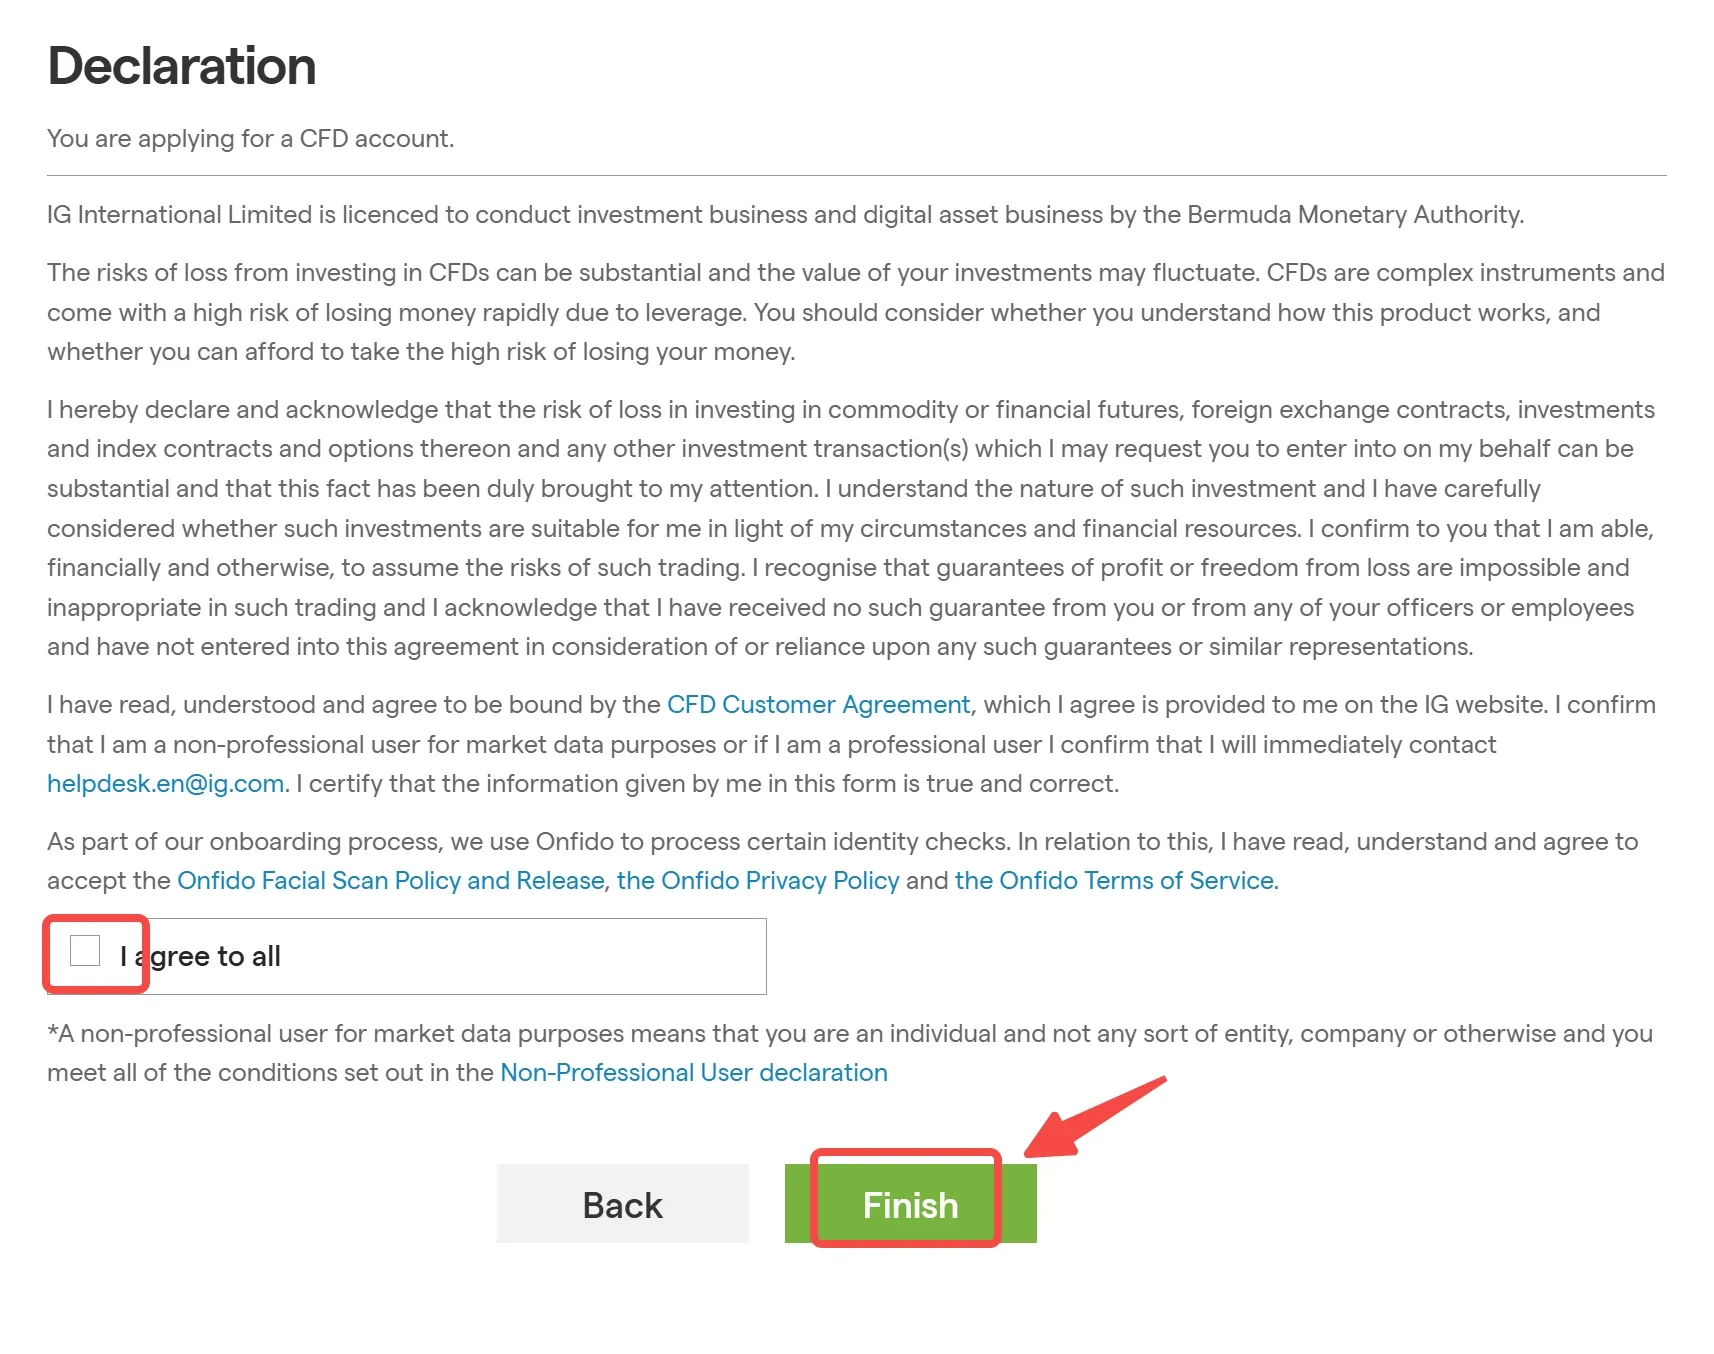Open the Onfido Terms of Service link
This screenshot has width=1714, height=1354.
click(x=1114, y=881)
